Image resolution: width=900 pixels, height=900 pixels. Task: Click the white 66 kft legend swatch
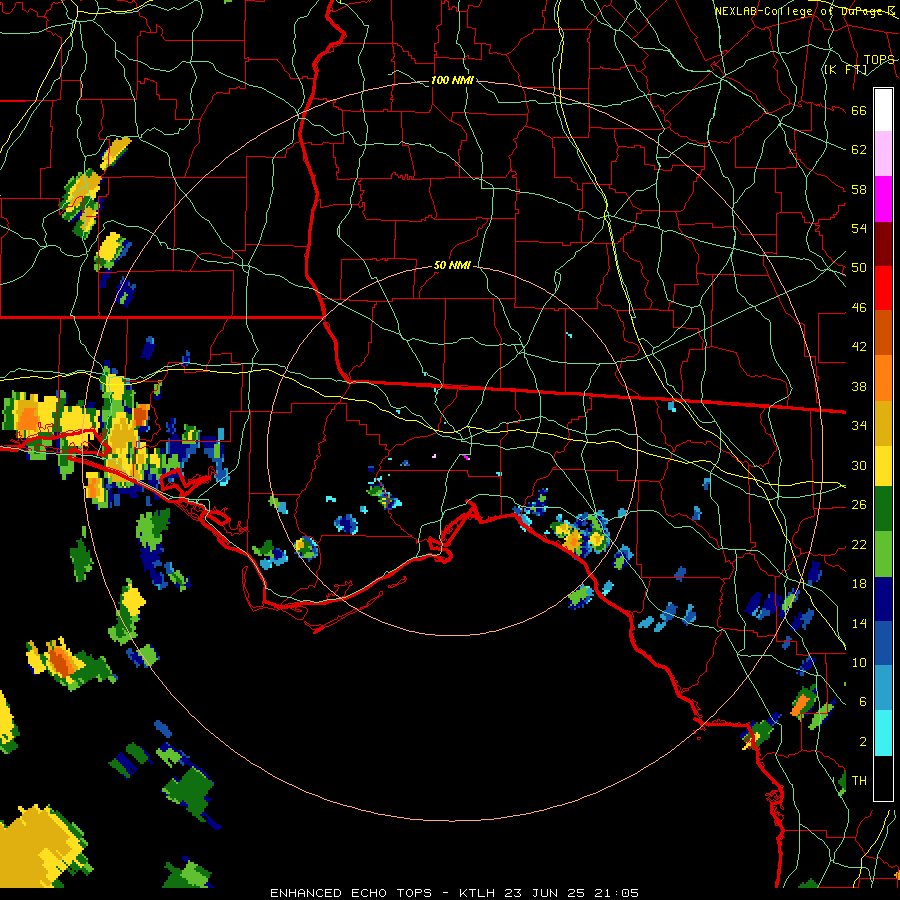(x=883, y=110)
